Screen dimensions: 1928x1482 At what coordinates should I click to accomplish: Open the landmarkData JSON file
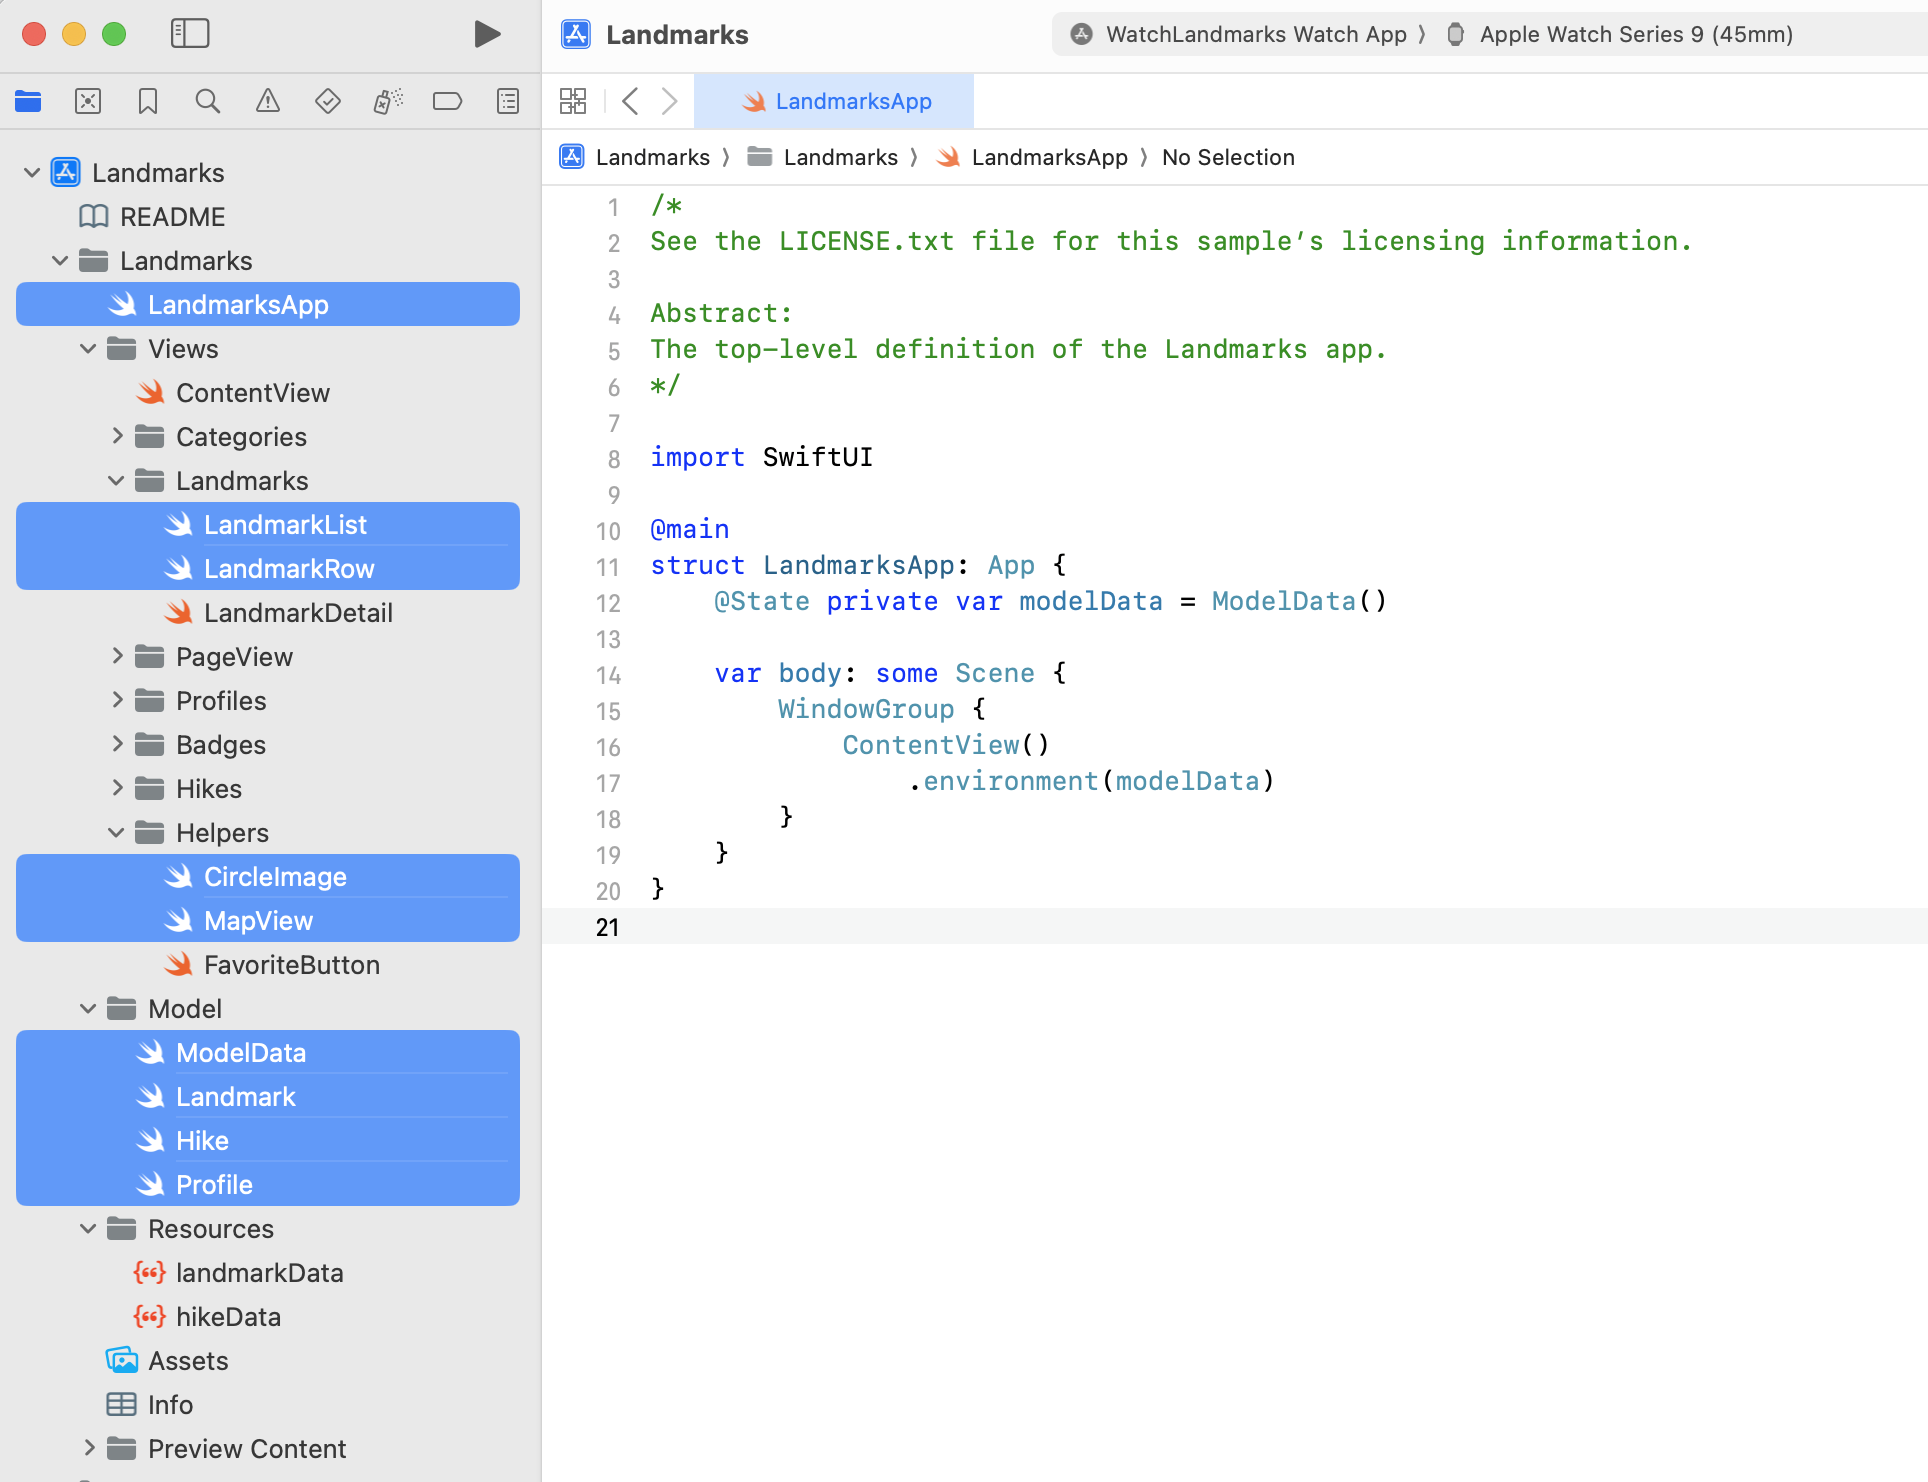tap(258, 1273)
